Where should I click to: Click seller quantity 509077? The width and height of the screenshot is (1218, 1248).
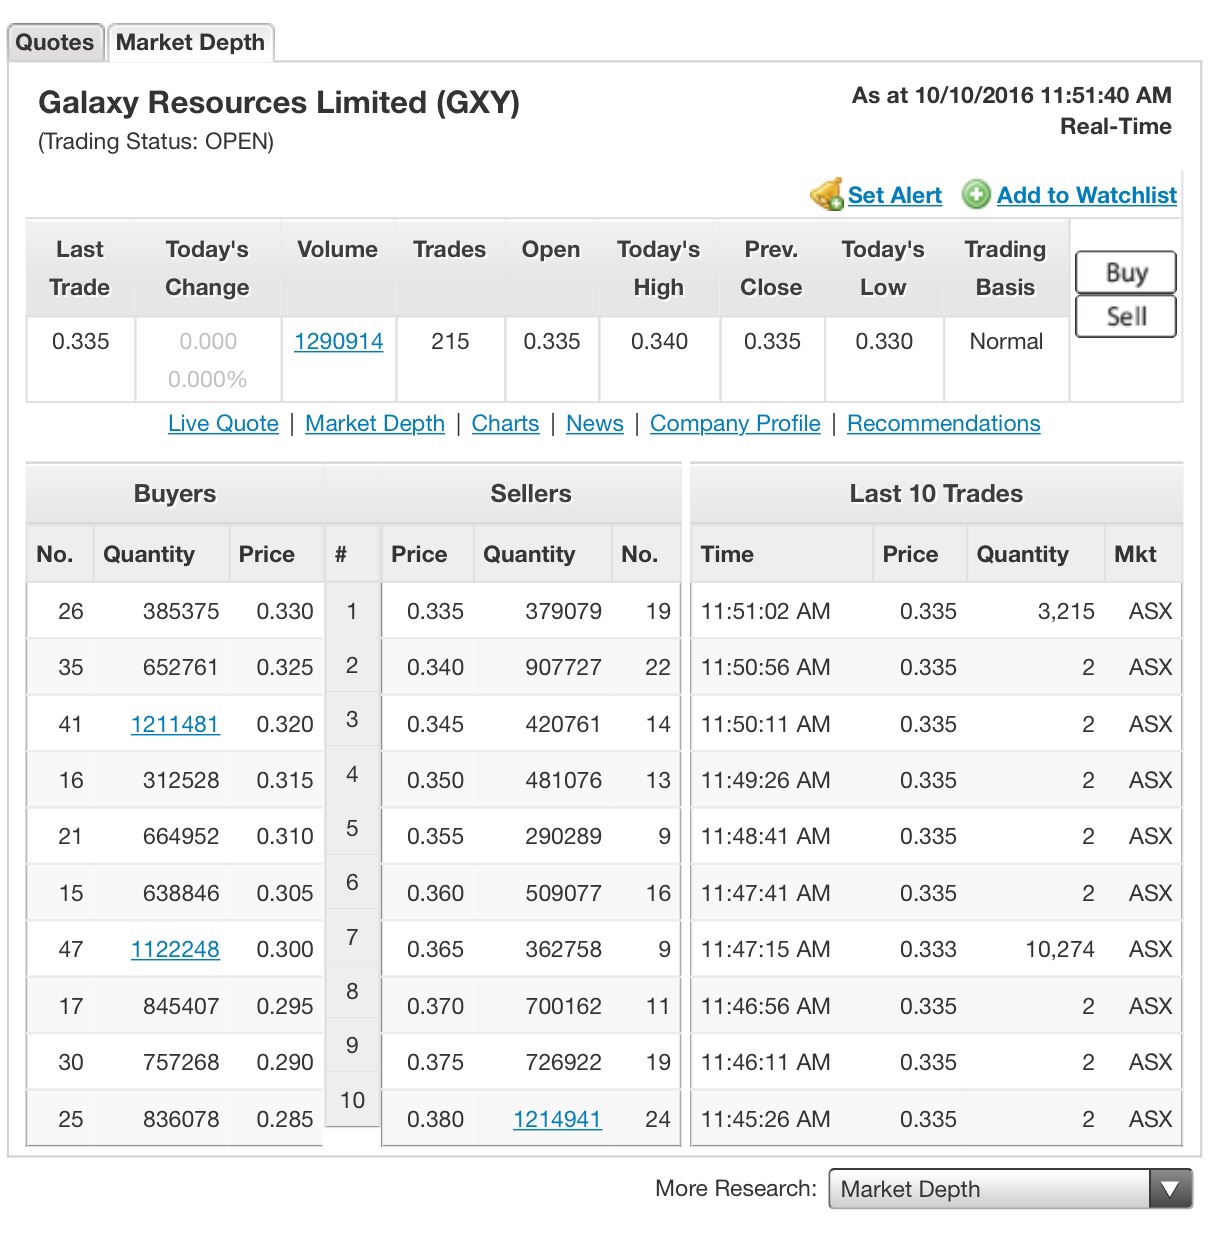(563, 893)
